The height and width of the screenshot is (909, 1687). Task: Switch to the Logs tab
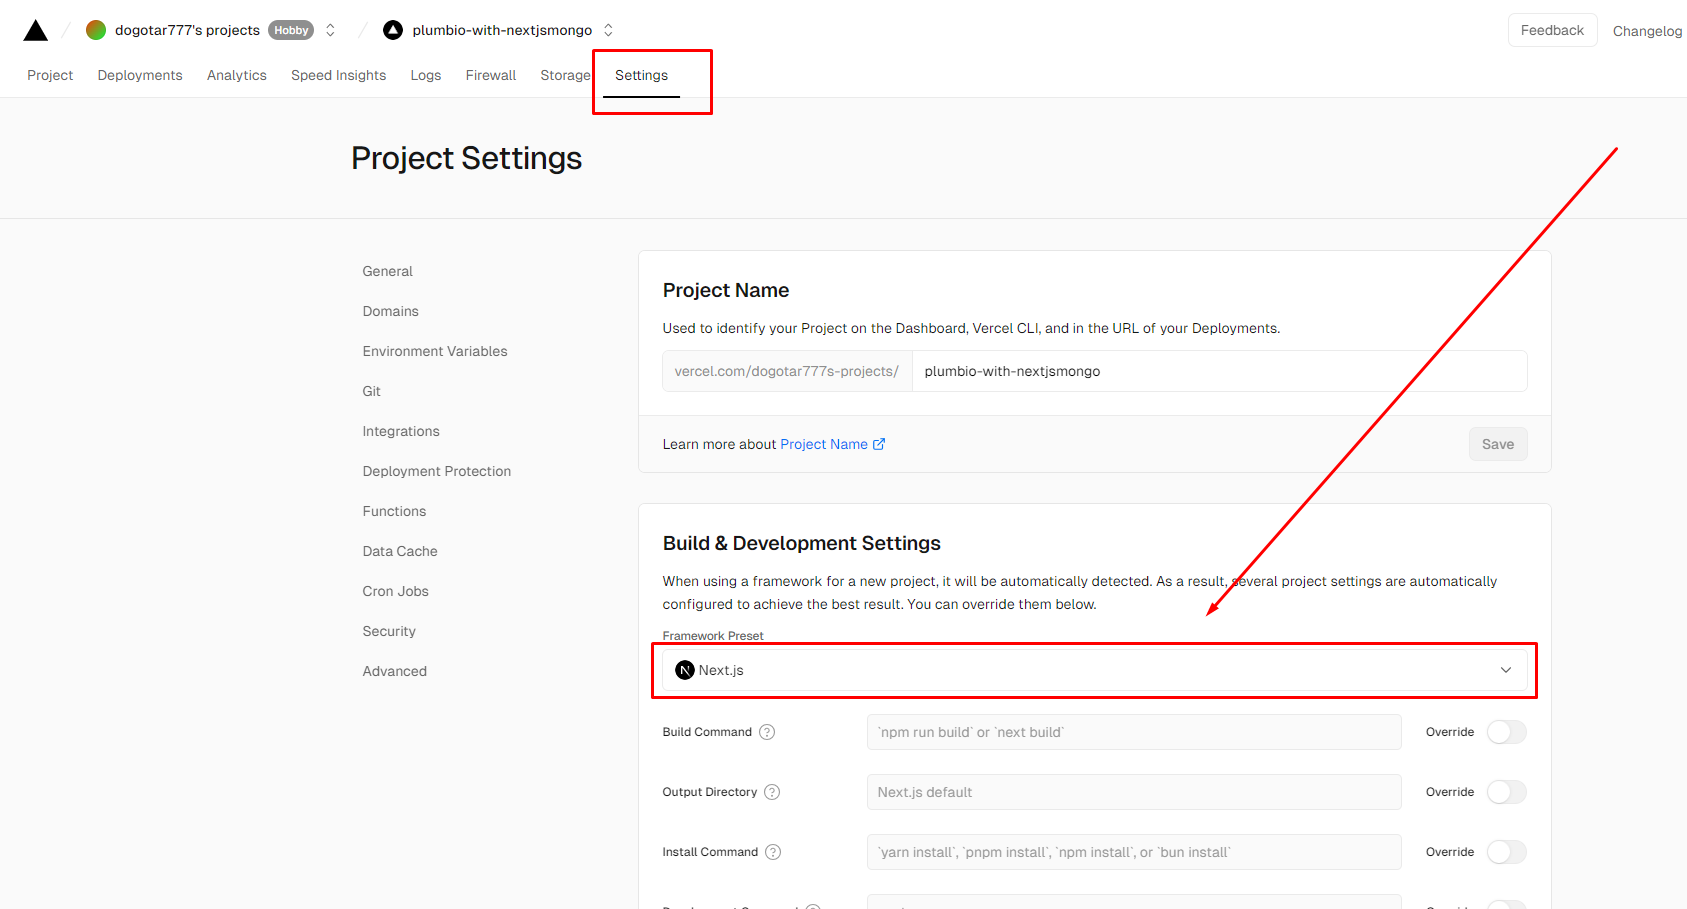click(x=426, y=75)
